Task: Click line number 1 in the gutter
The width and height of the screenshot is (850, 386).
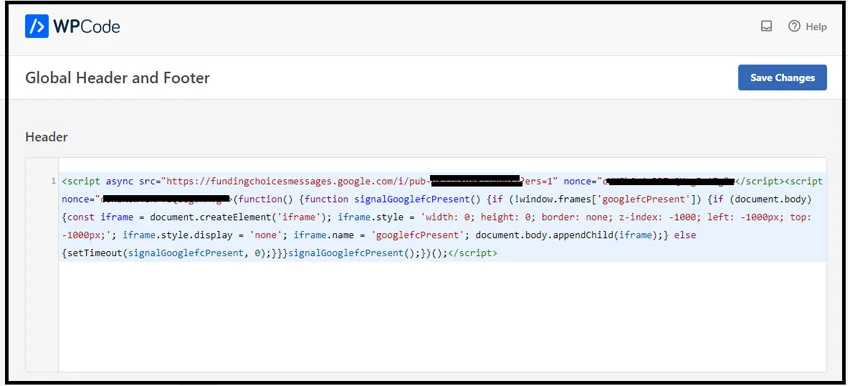Action: click(x=54, y=181)
